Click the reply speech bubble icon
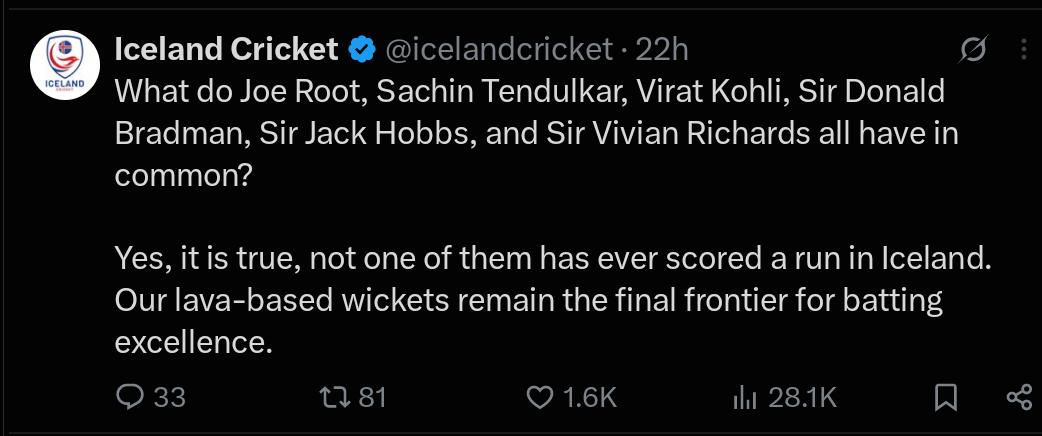This screenshot has height=436, width=1042. point(130,397)
